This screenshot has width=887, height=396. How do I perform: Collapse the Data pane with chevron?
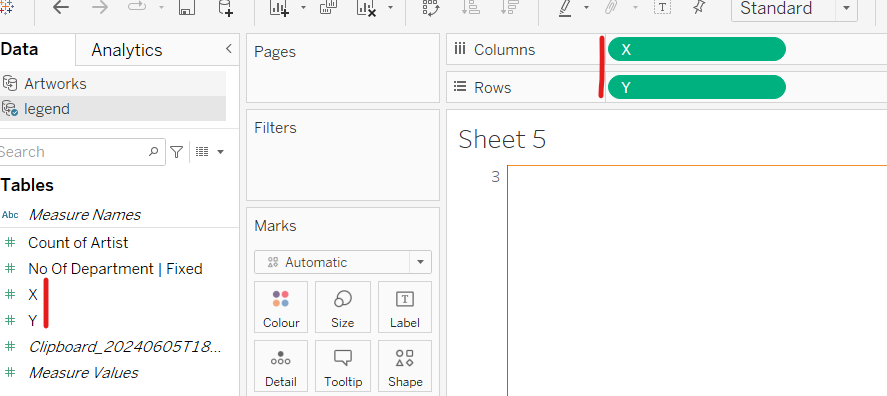pos(229,49)
